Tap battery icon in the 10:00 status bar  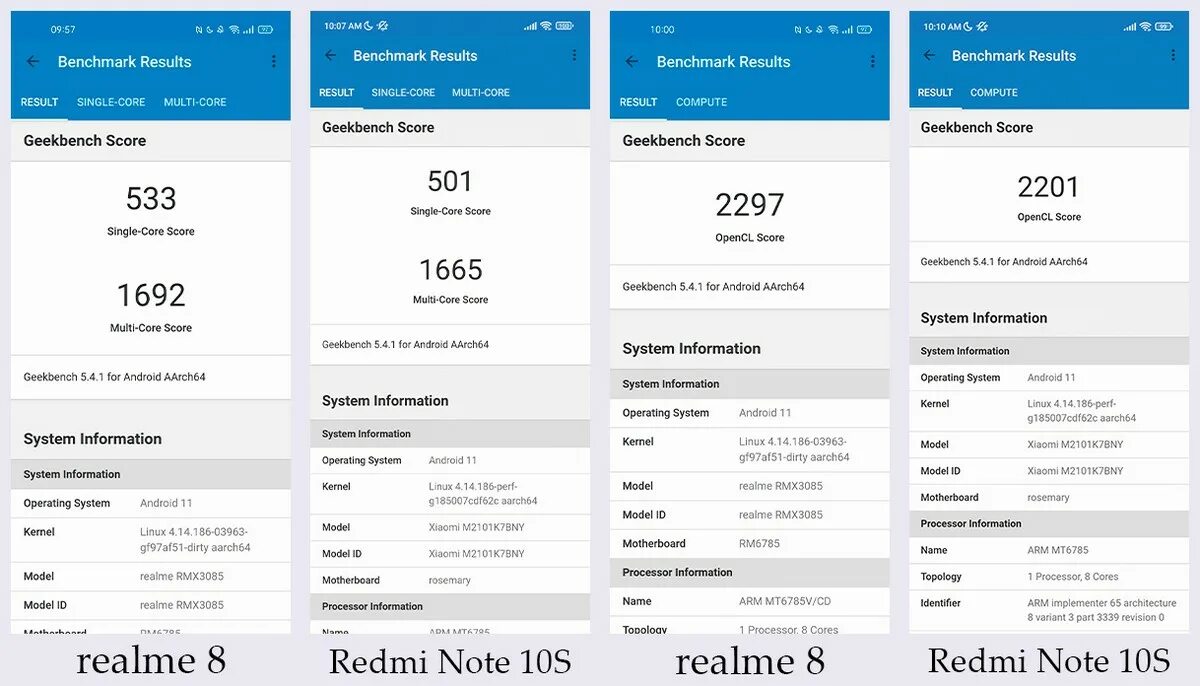[864, 30]
